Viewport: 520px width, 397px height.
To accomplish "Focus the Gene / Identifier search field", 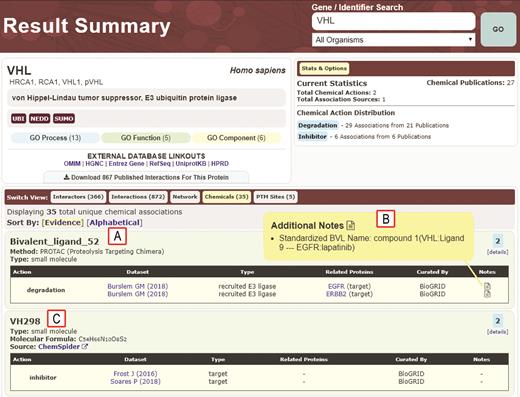I will [x=393, y=21].
